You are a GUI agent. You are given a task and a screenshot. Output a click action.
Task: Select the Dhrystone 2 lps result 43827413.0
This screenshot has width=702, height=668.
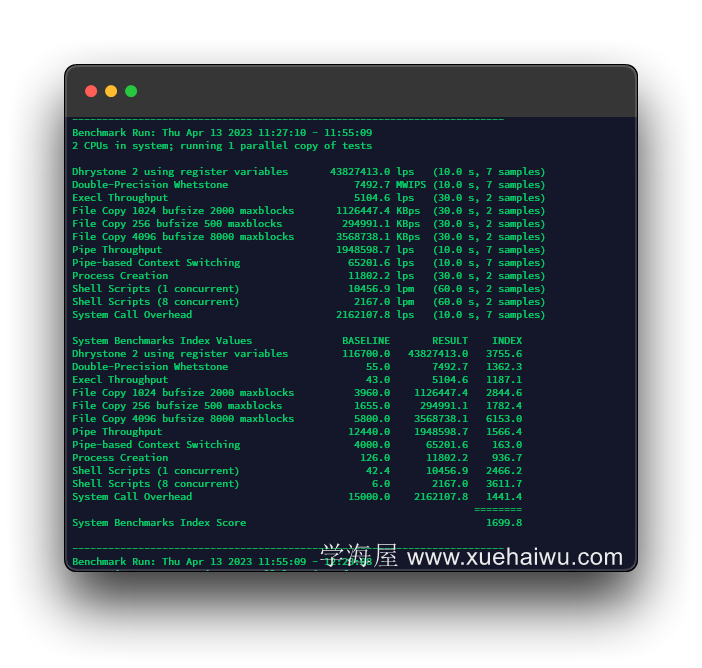pyautogui.click(x=360, y=171)
